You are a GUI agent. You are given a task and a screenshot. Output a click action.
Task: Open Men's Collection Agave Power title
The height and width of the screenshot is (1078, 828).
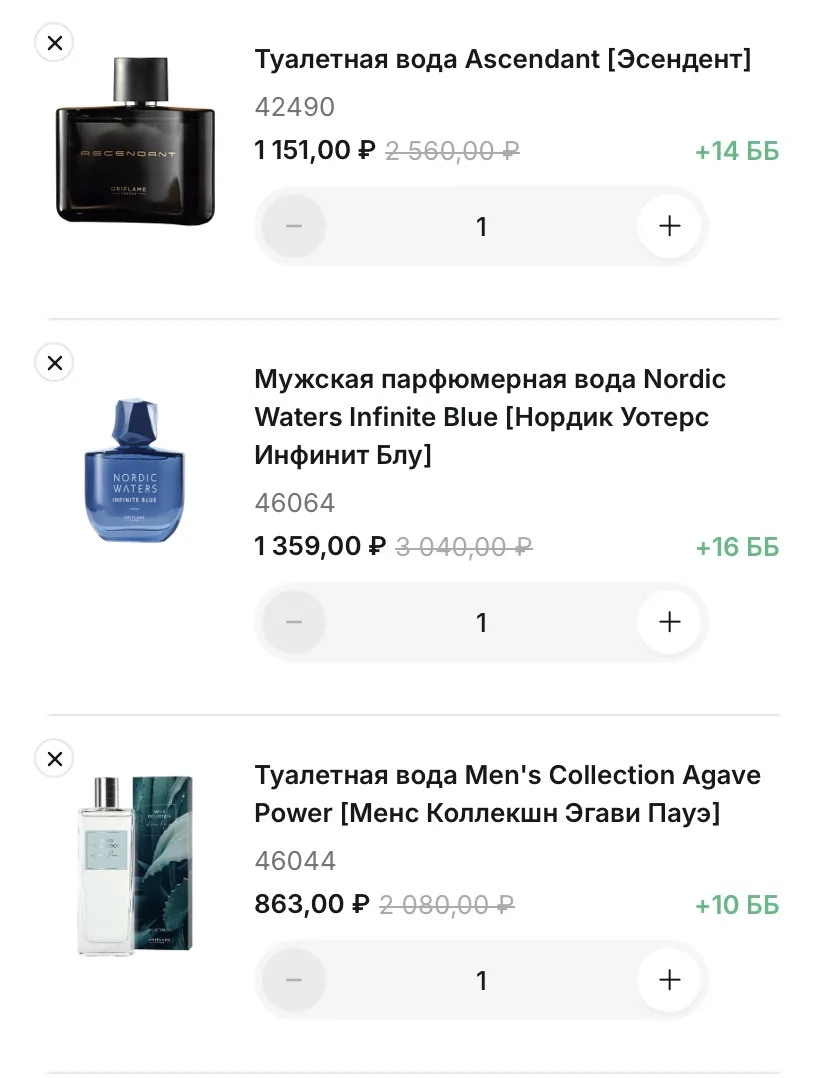tap(507, 794)
